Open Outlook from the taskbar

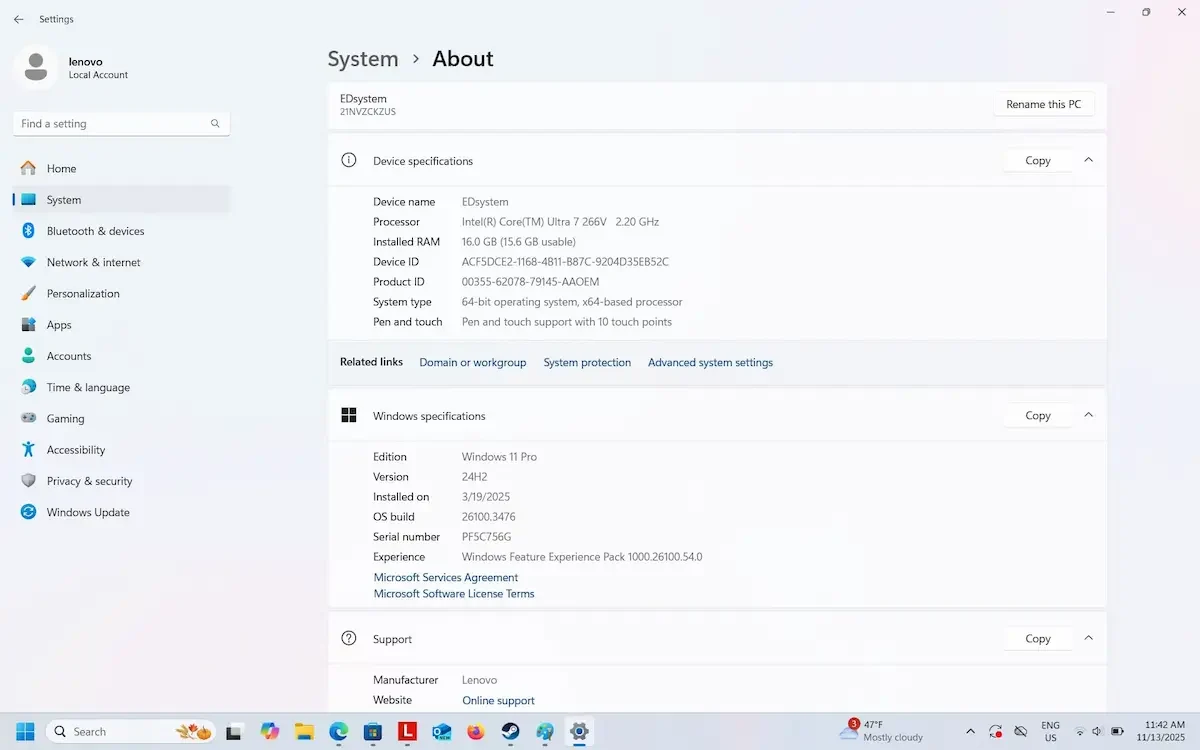442,732
